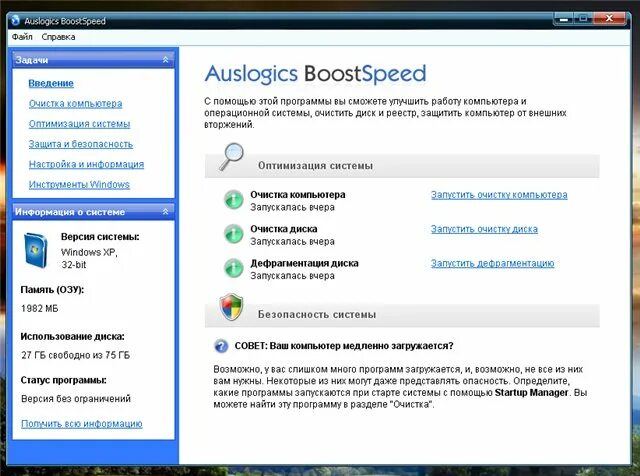Image resolution: width=640 pixels, height=476 pixels.
Task: Select the Введение task link
Action: (x=51, y=83)
